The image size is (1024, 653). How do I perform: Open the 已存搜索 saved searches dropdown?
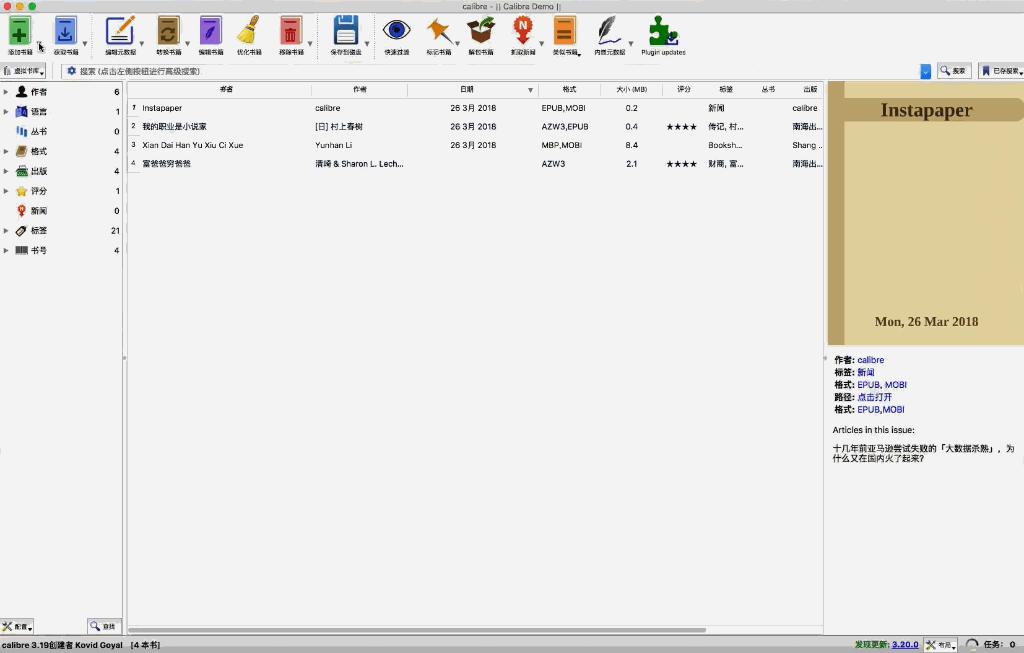pos(1000,71)
